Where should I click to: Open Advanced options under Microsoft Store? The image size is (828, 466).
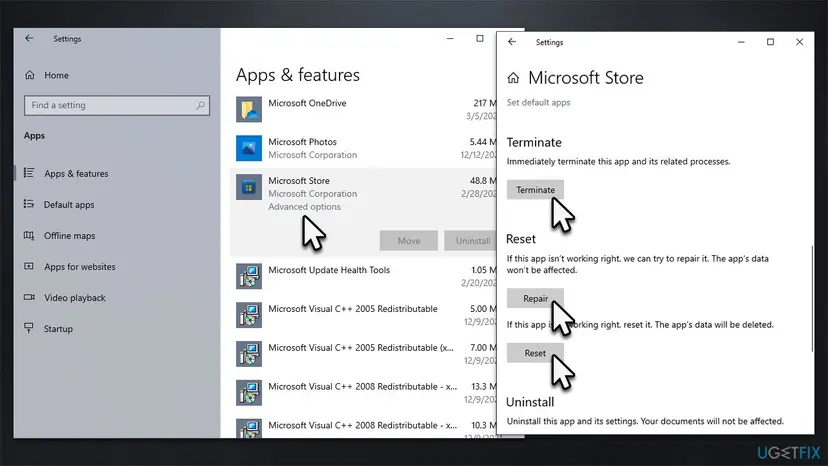pyautogui.click(x=304, y=207)
